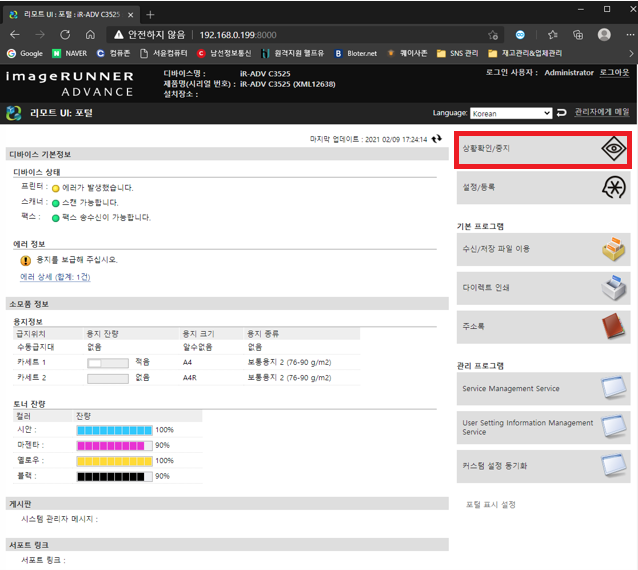Click the iR-ADV C3525 device name text
638x570 pixels.
coord(265,74)
